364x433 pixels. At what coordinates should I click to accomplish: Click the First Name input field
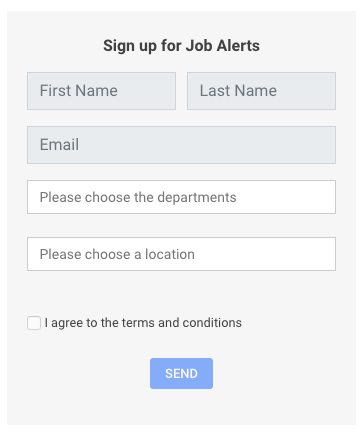pyautogui.click(x=101, y=91)
